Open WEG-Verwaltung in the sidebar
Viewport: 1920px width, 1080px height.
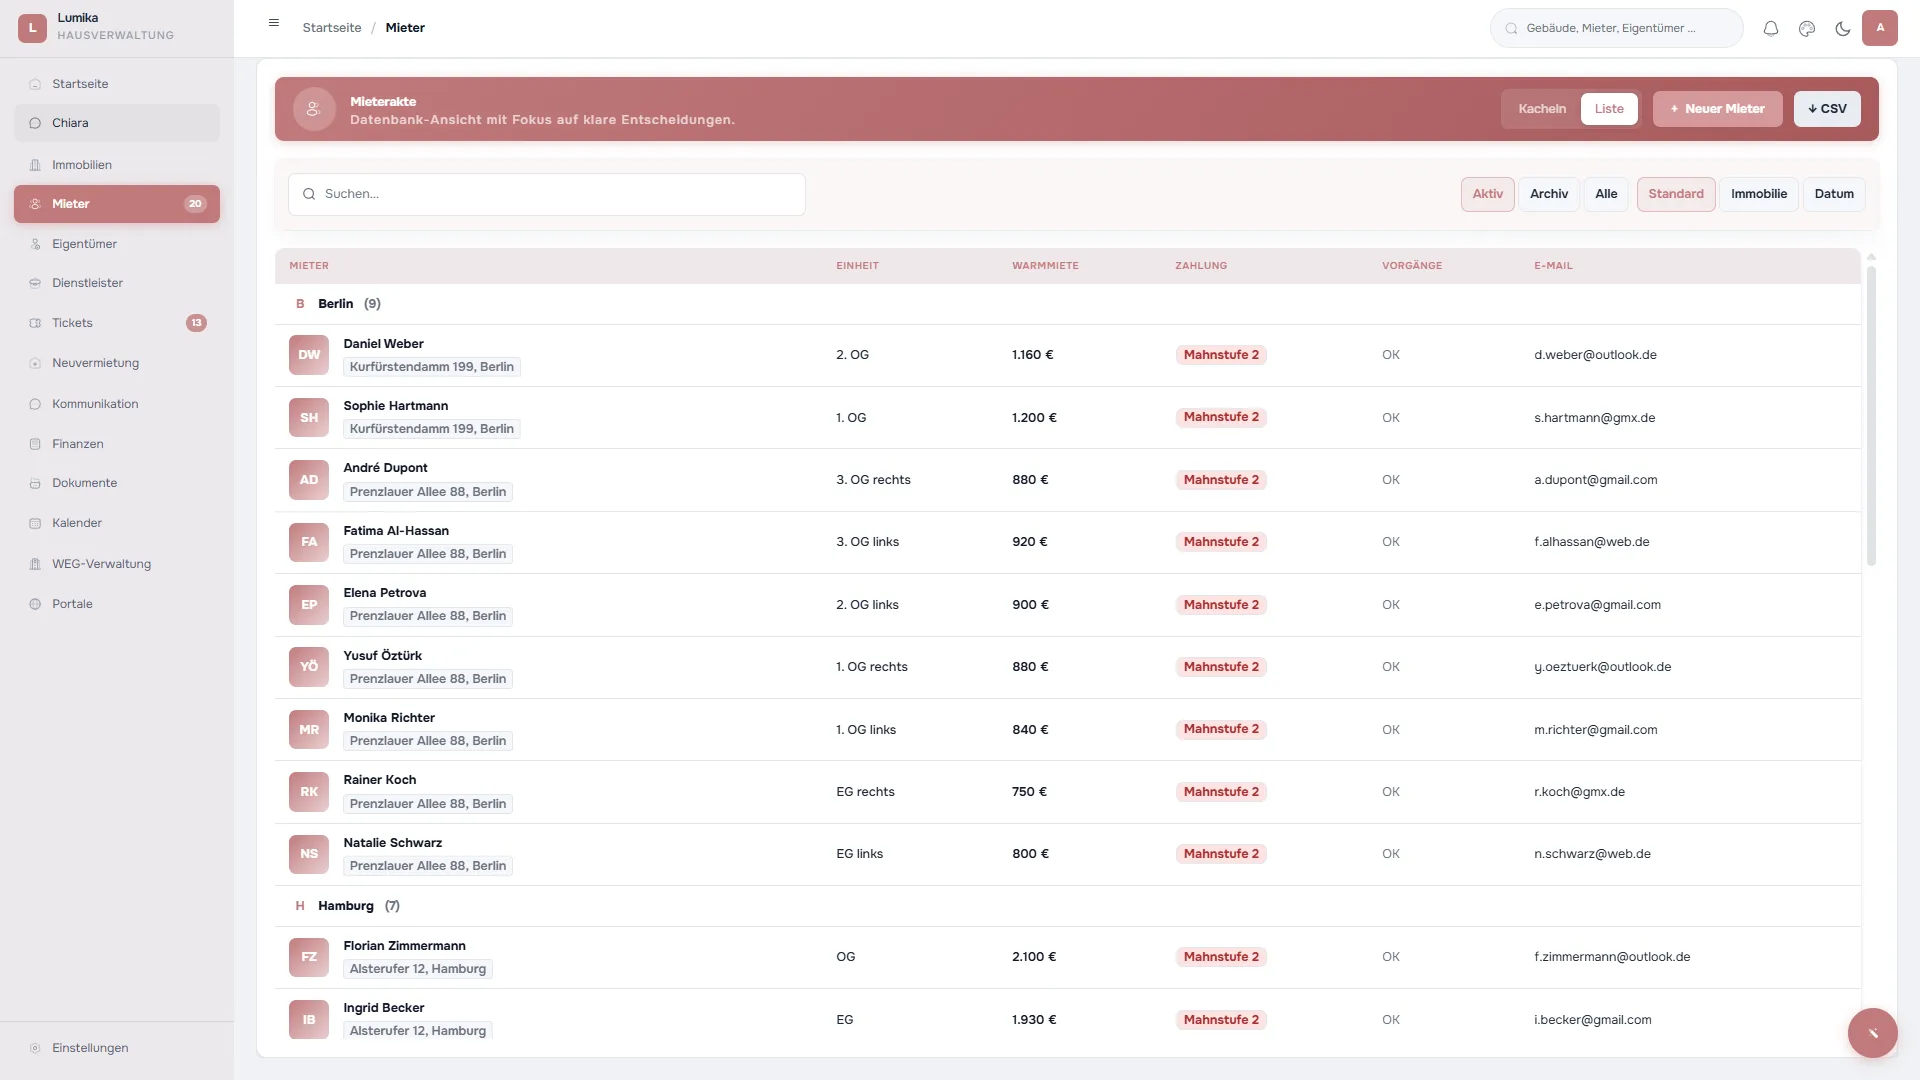pos(101,564)
